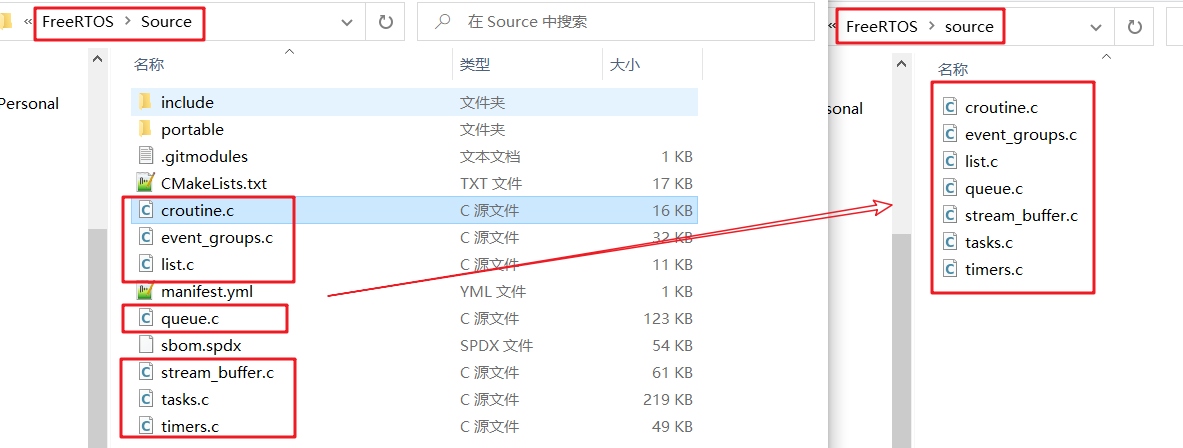Viewport: 1183px width, 448px height.
Task: Expand the path chevron before FreeRTOS in left window
Action: click(28, 22)
